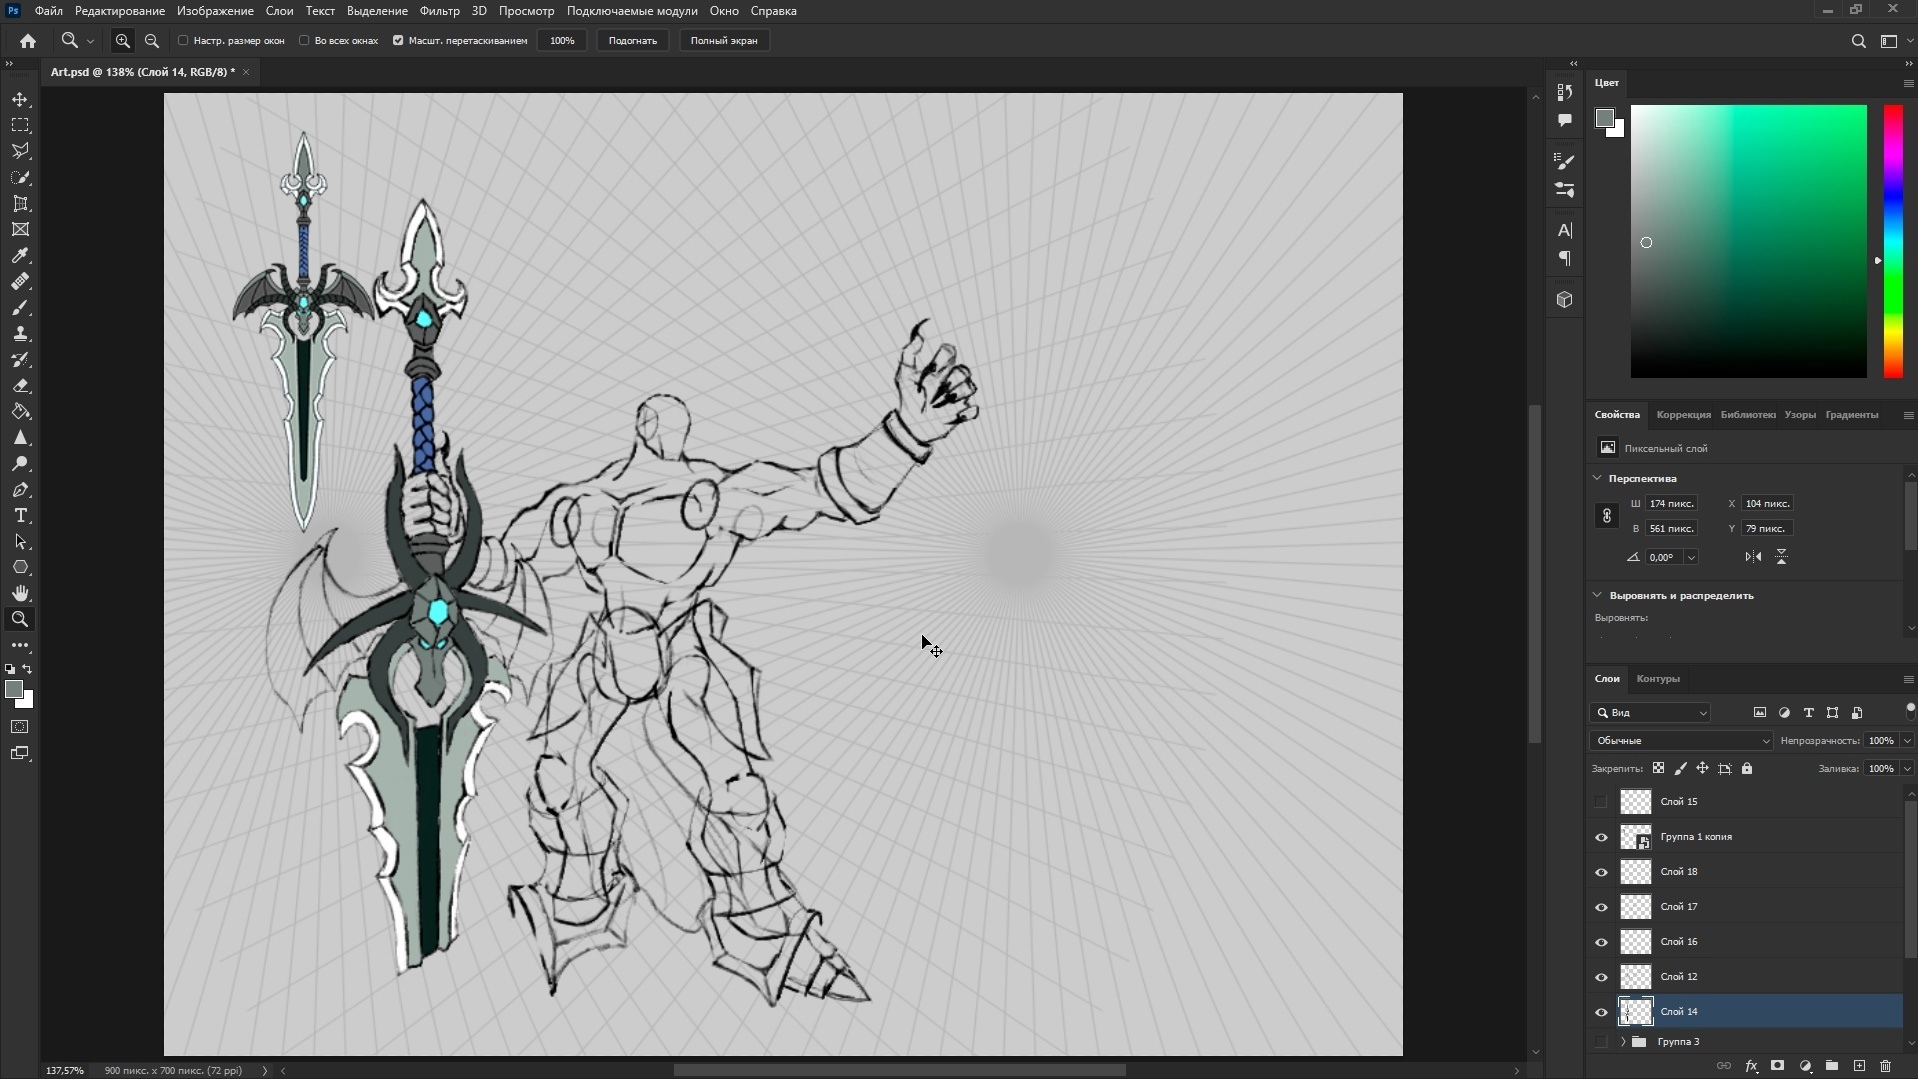Add a layer style via fx icon
The width and height of the screenshot is (1918, 1079).
point(1751,1067)
